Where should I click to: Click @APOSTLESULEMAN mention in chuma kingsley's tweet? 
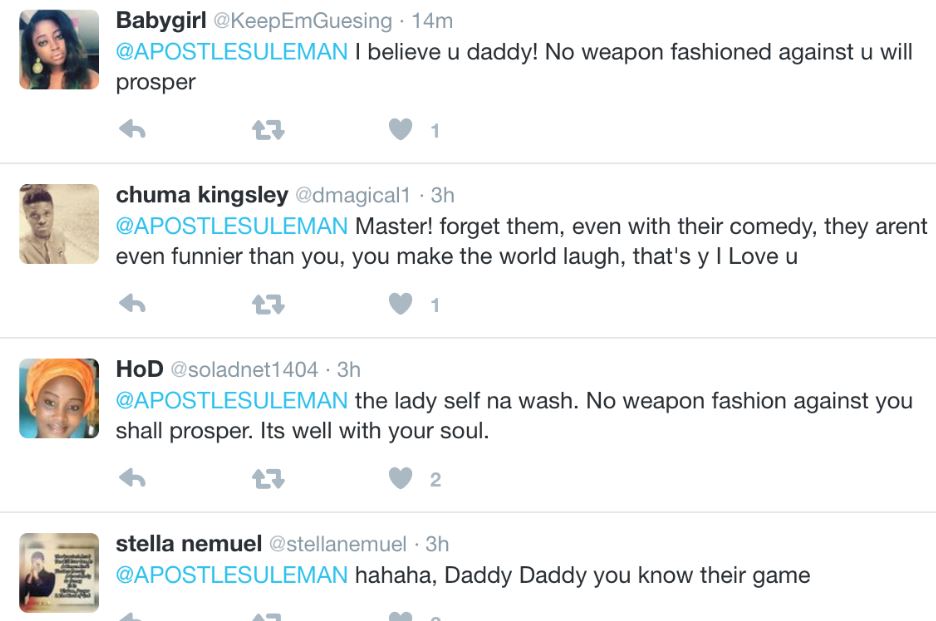pos(232,226)
